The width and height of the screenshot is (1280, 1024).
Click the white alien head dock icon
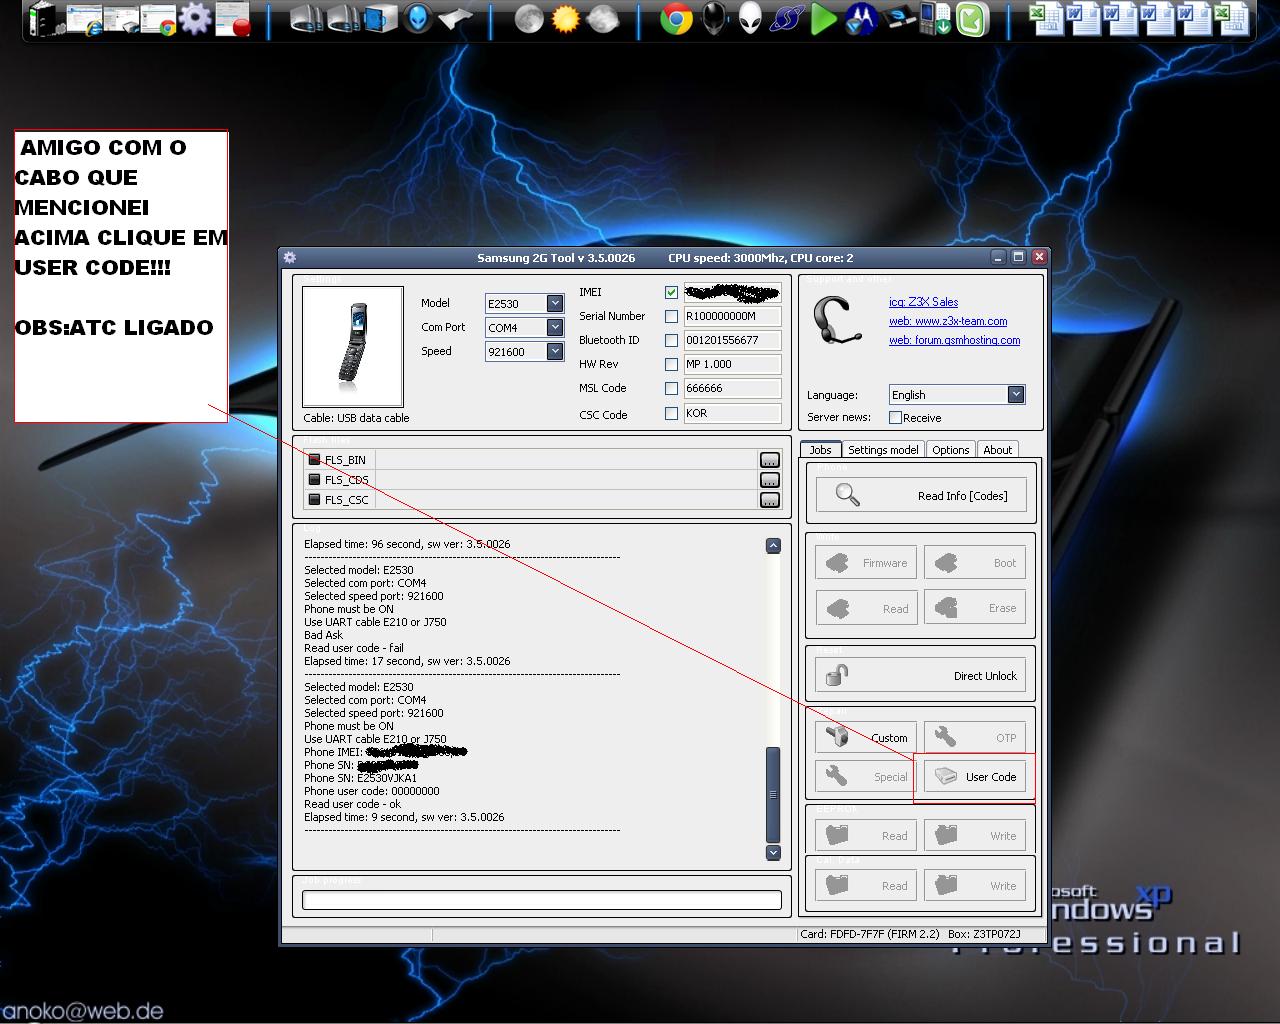[x=750, y=19]
